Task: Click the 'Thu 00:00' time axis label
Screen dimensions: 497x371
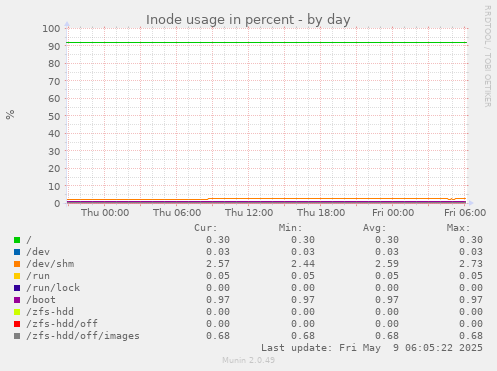Action: coord(105,213)
